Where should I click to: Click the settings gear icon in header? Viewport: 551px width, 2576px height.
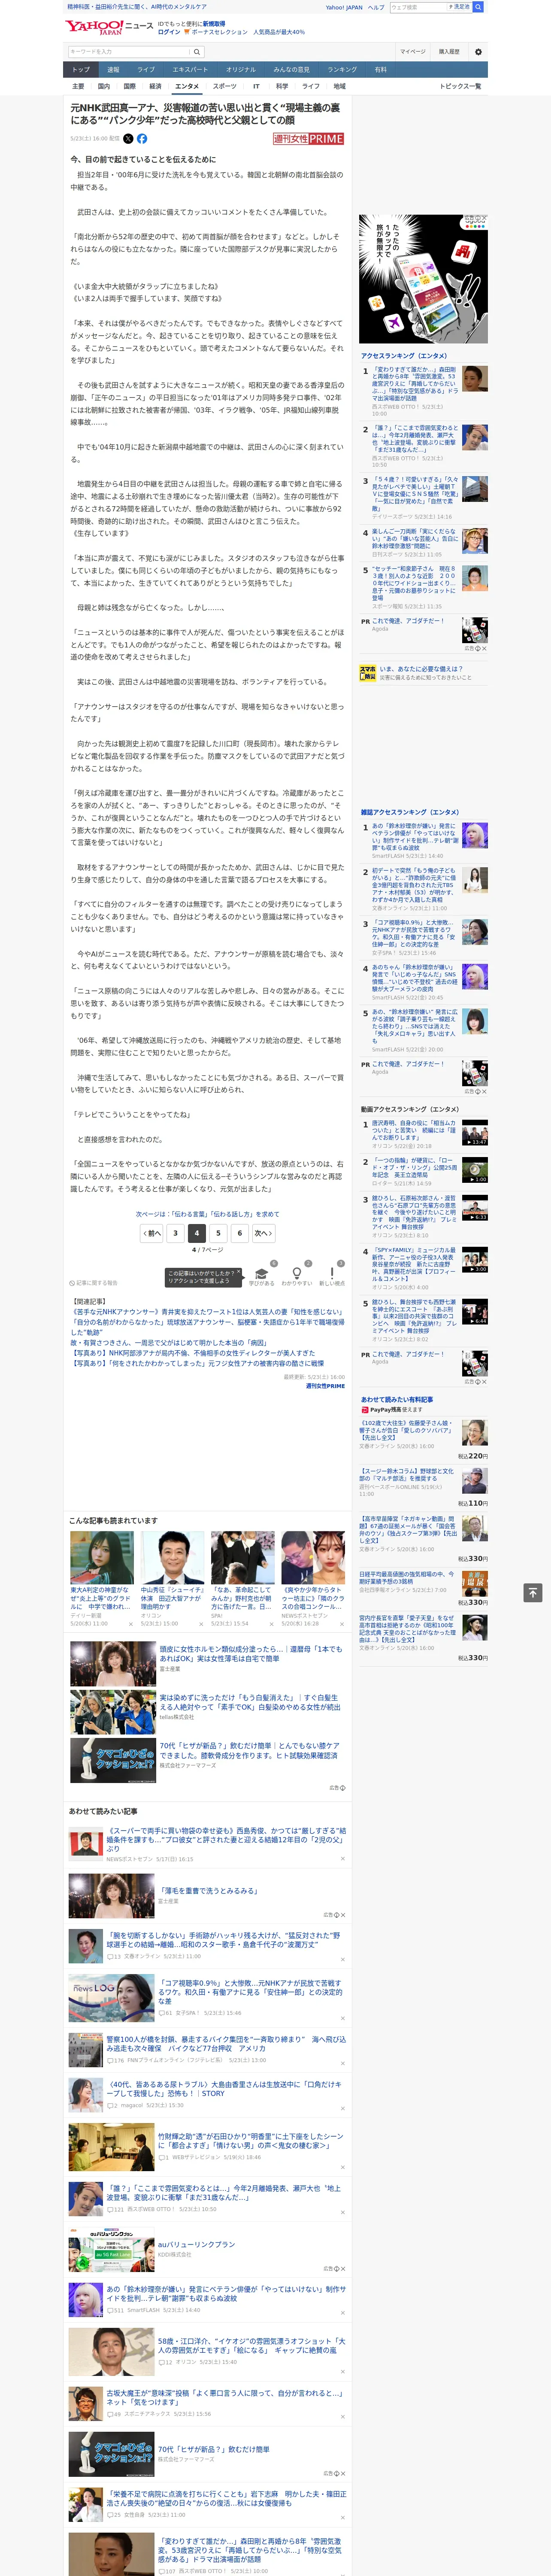(x=478, y=51)
